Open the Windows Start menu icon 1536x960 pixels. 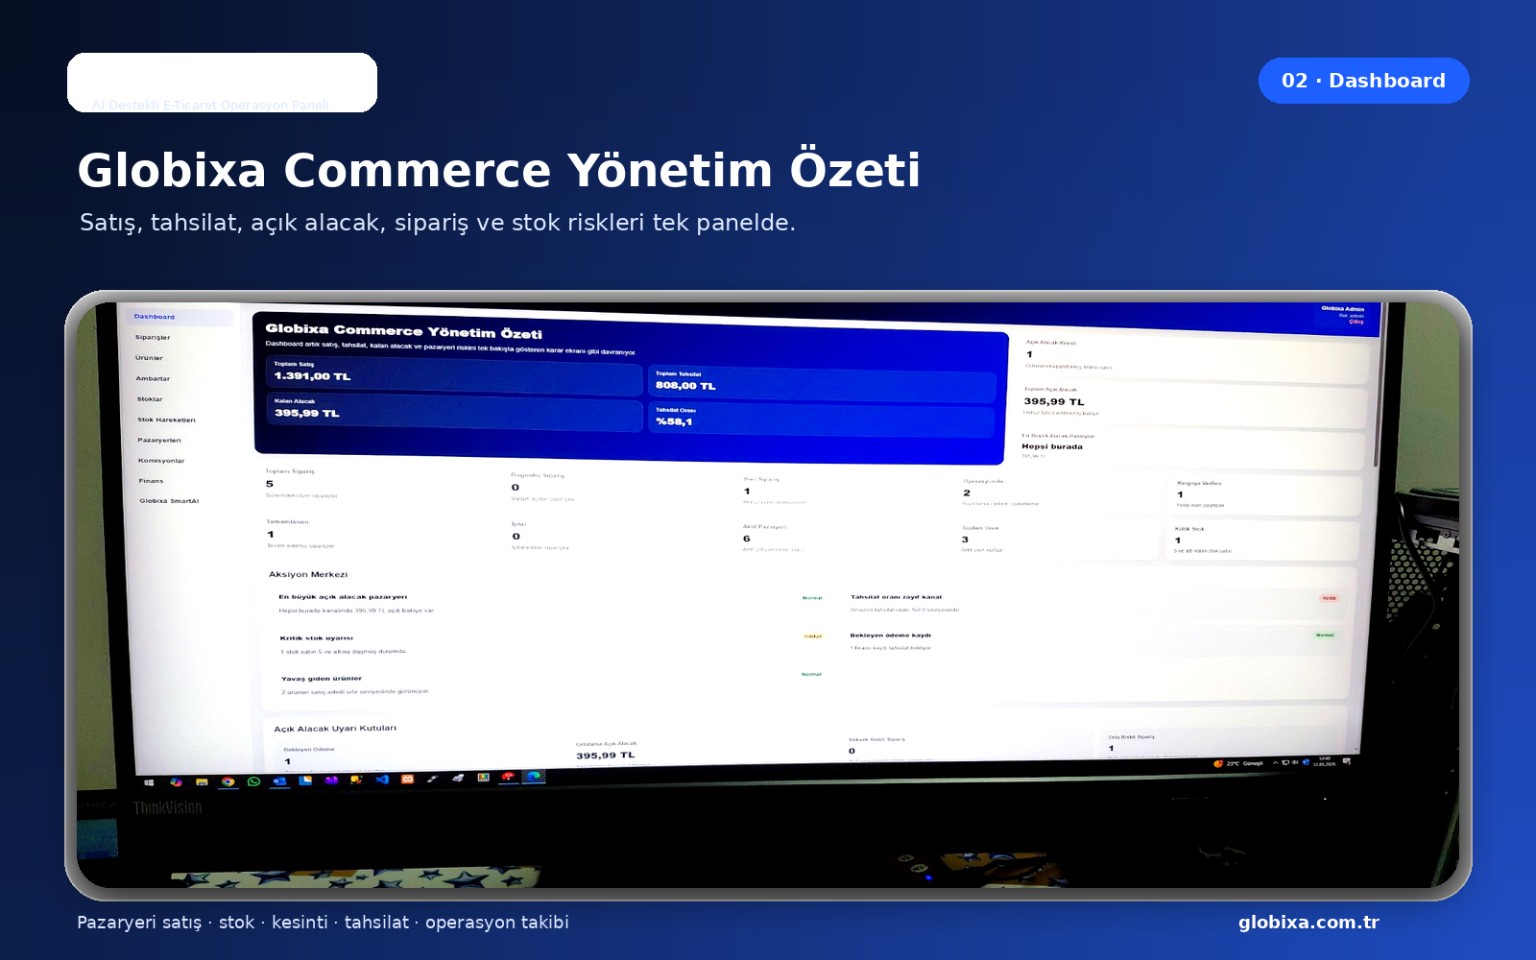click(149, 782)
